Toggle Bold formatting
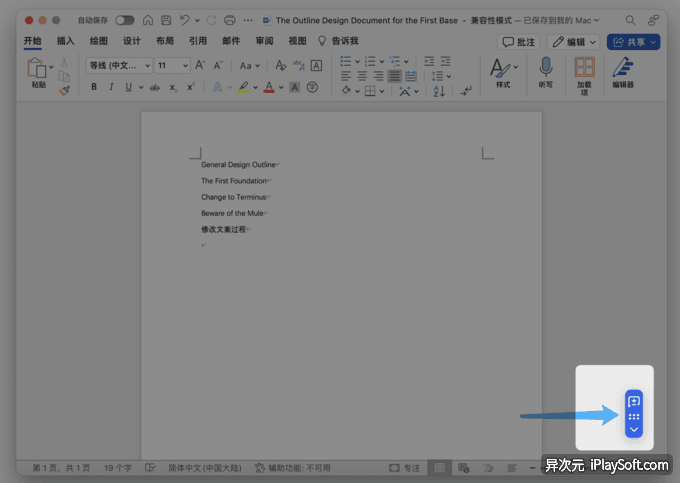Screen dimensions: 680x483 point(94,87)
